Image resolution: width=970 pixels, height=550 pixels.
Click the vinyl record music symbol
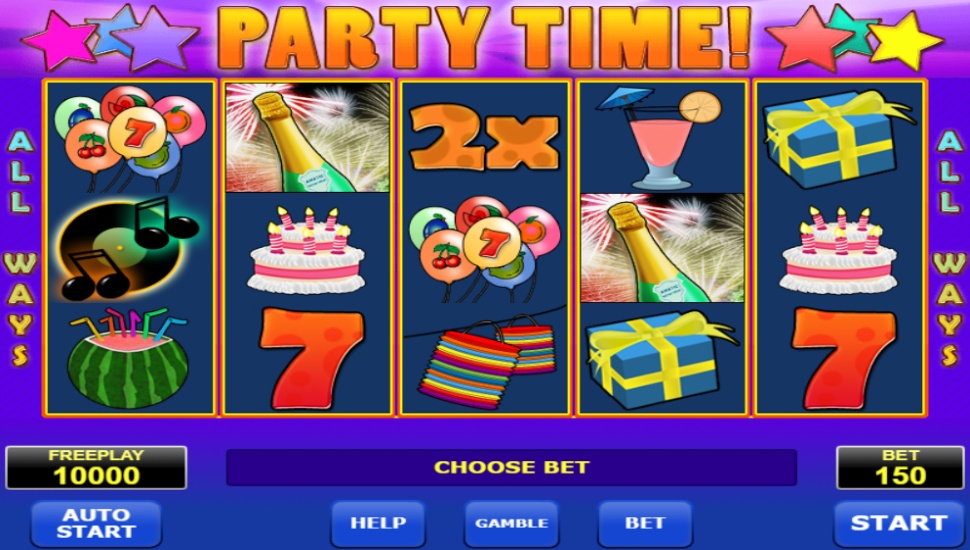tap(128, 248)
